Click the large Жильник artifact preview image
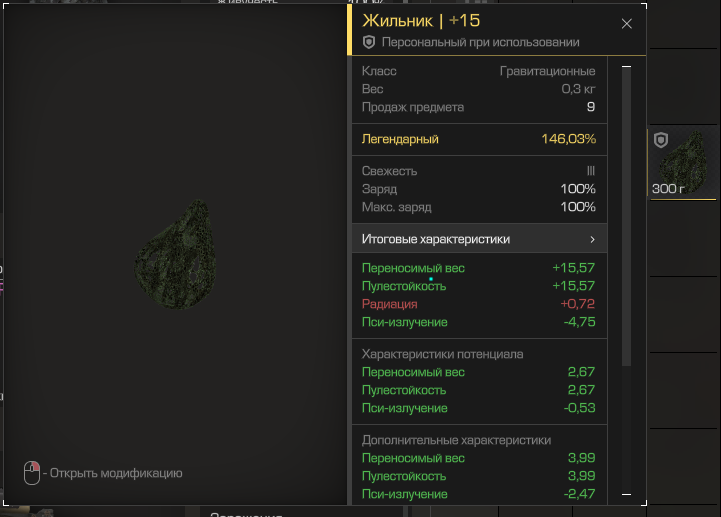Viewport: 721px width, 517px height. (x=175, y=255)
